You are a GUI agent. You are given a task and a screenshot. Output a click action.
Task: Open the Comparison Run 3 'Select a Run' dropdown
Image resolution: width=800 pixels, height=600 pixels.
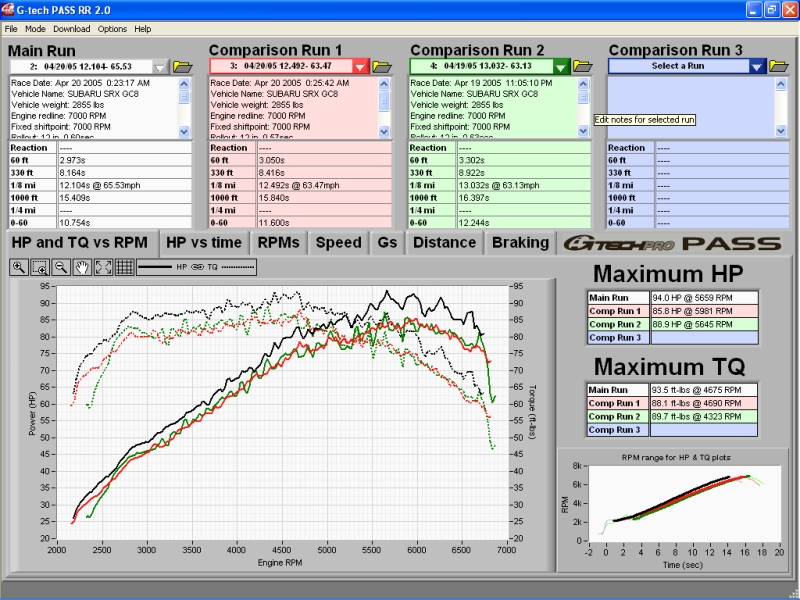point(757,66)
